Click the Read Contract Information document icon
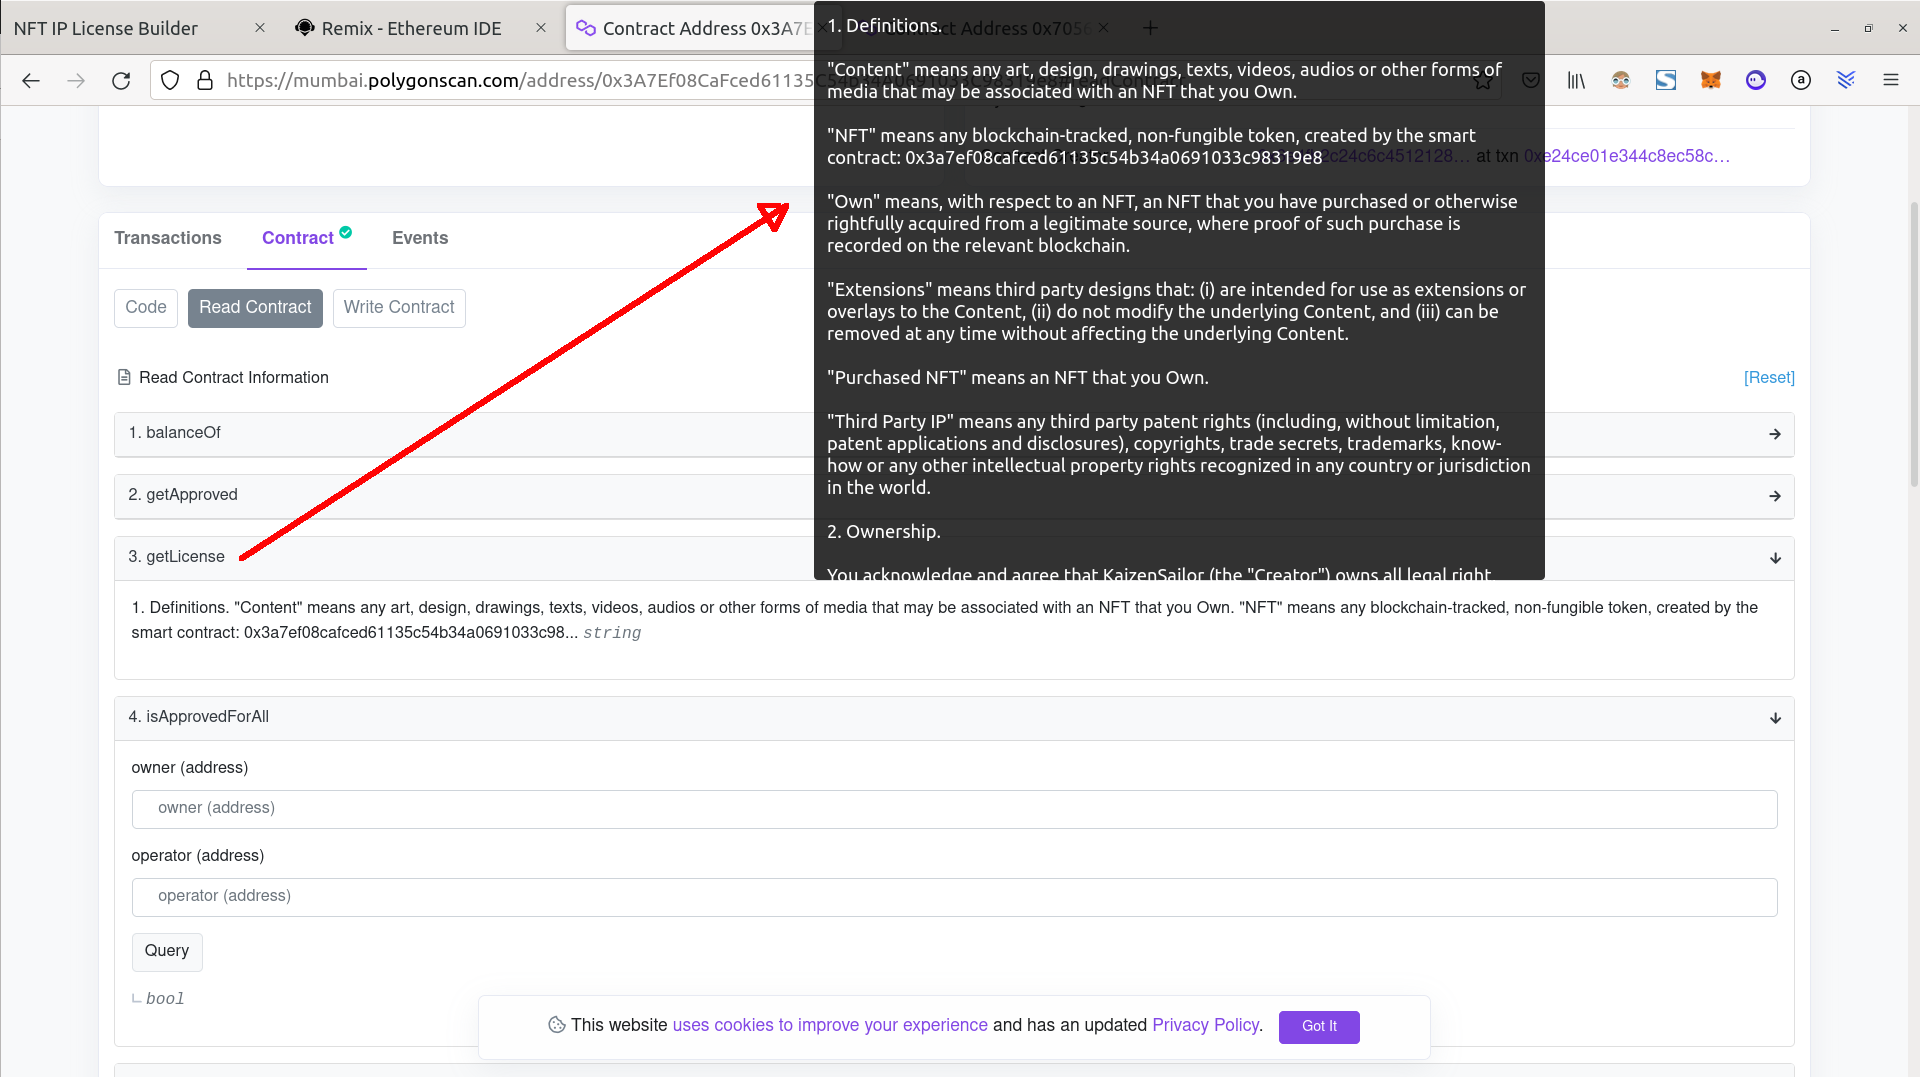Screen dimensions: 1920x1077 coord(124,378)
